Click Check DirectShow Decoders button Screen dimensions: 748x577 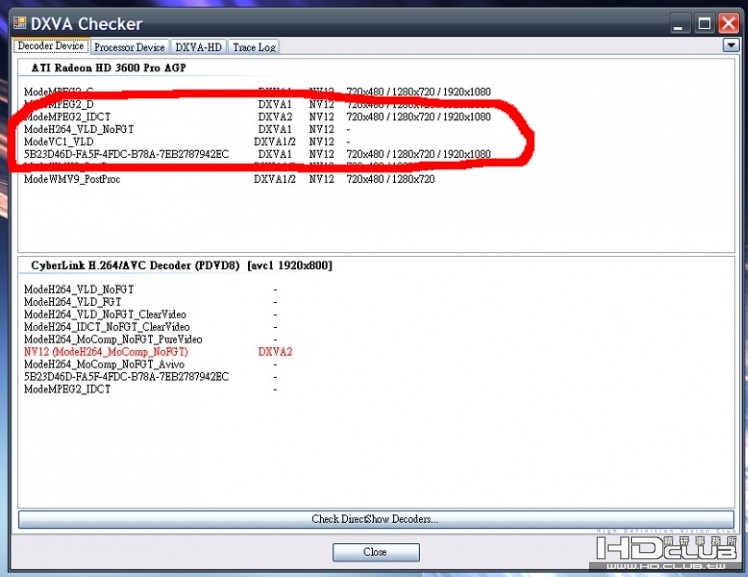click(375, 519)
